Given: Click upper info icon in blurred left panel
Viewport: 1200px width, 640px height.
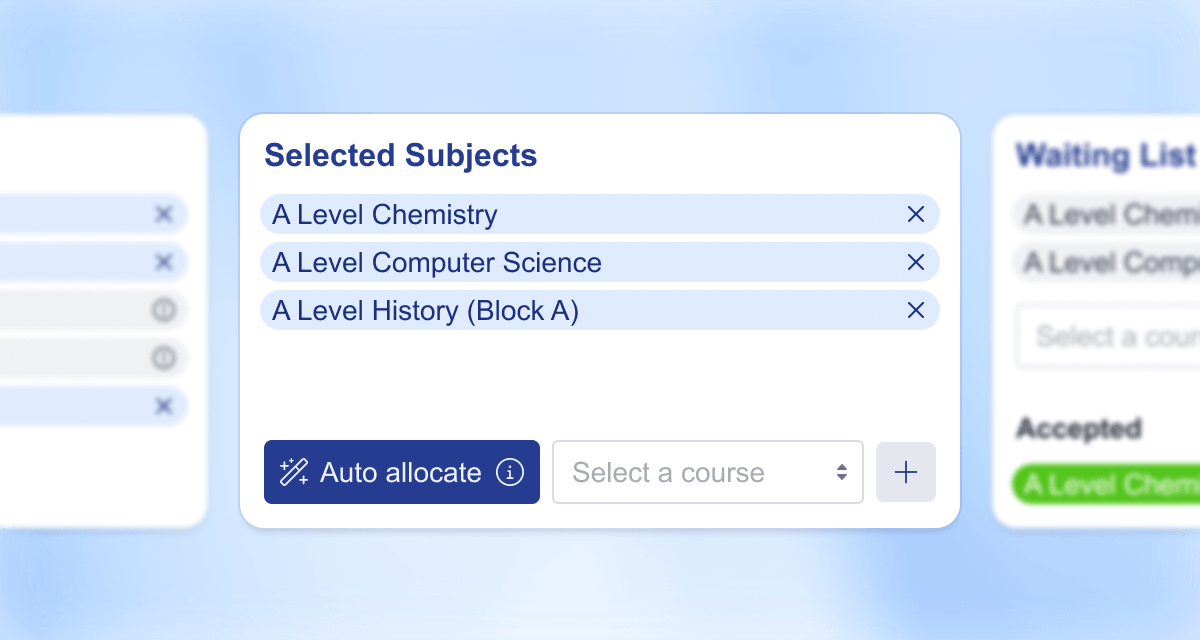Looking at the screenshot, I should [x=164, y=310].
